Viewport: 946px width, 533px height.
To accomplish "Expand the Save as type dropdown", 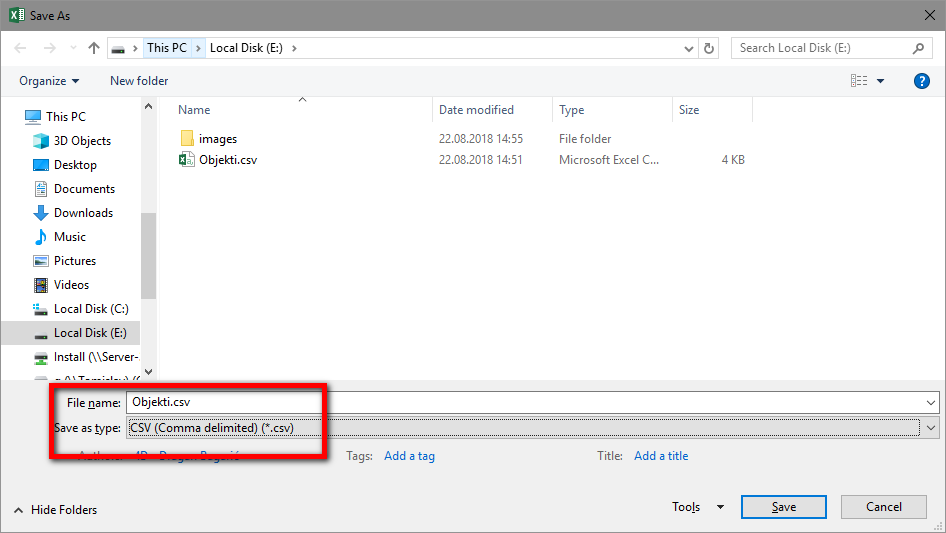I will [931, 428].
